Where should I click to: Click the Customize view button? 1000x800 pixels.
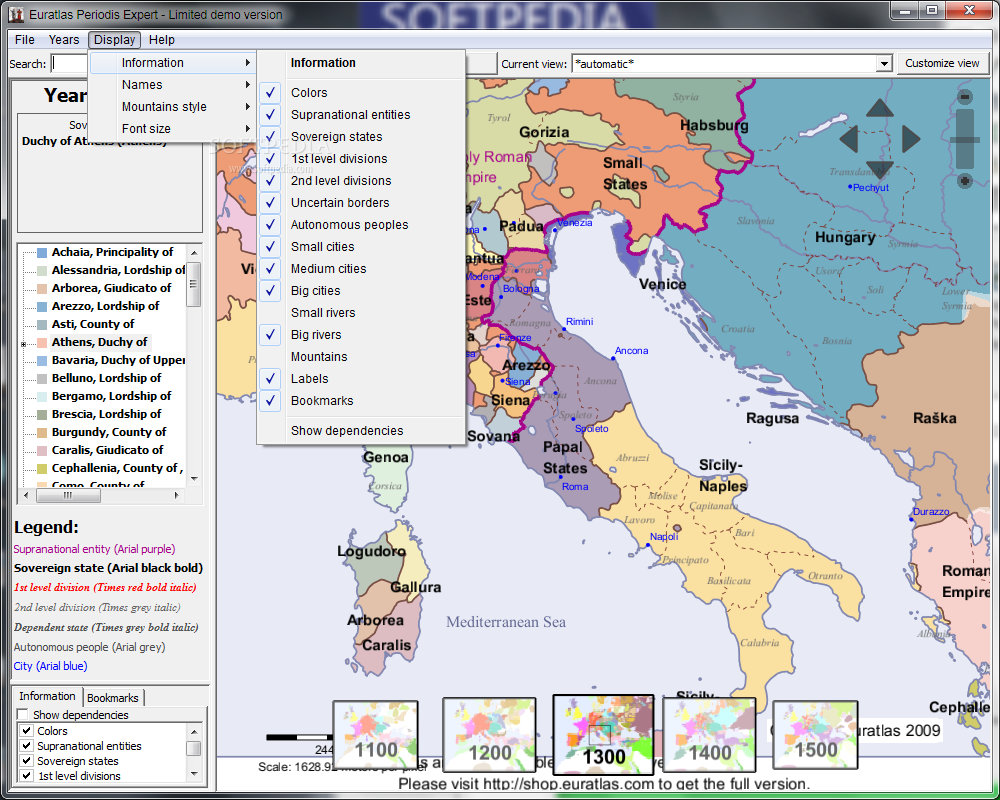tap(942, 63)
